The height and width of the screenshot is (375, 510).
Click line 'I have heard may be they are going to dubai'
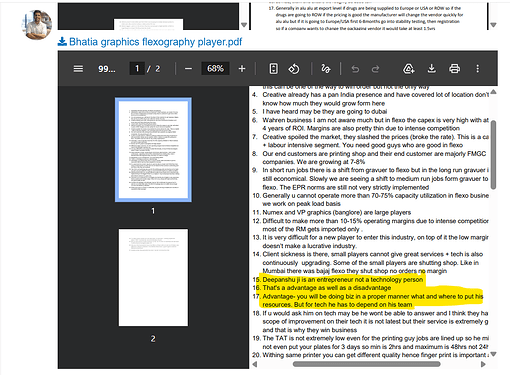coord(325,111)
